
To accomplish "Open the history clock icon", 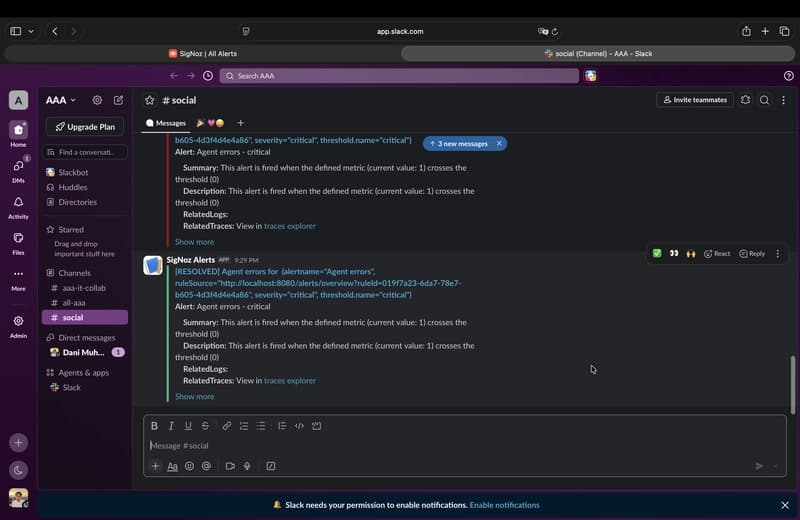I will pos(208,76).
